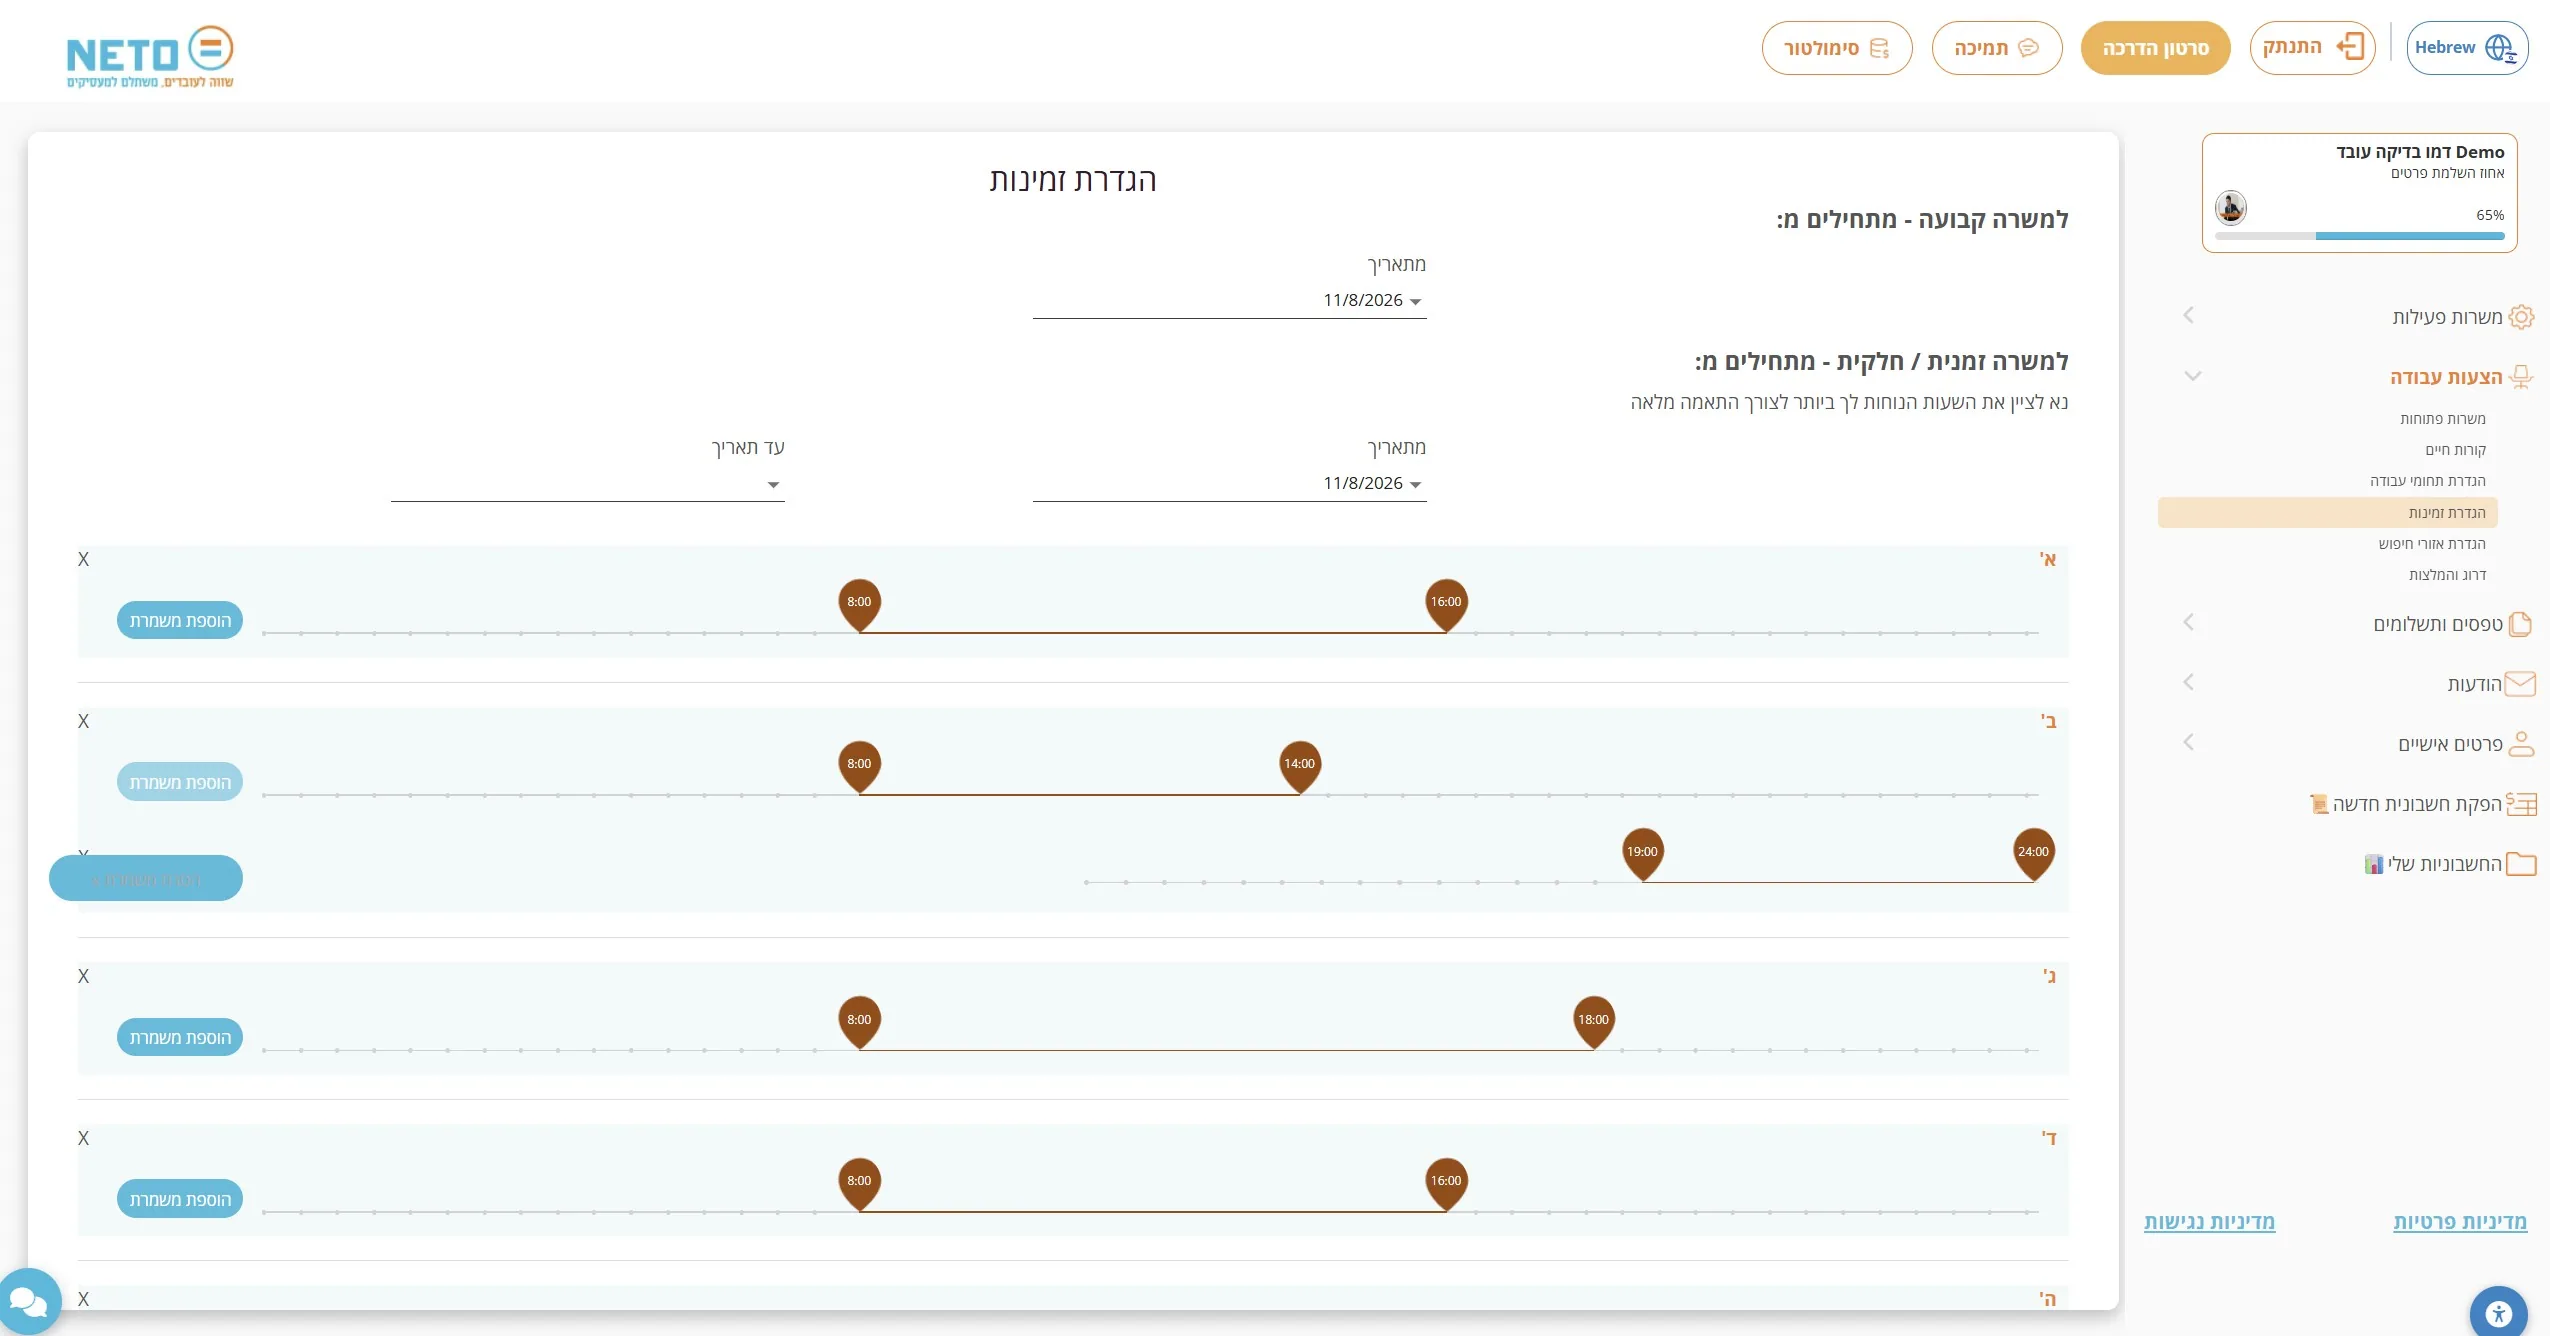
Task: Open the accessibility widget icon
Action: tap(2498, 1313)
